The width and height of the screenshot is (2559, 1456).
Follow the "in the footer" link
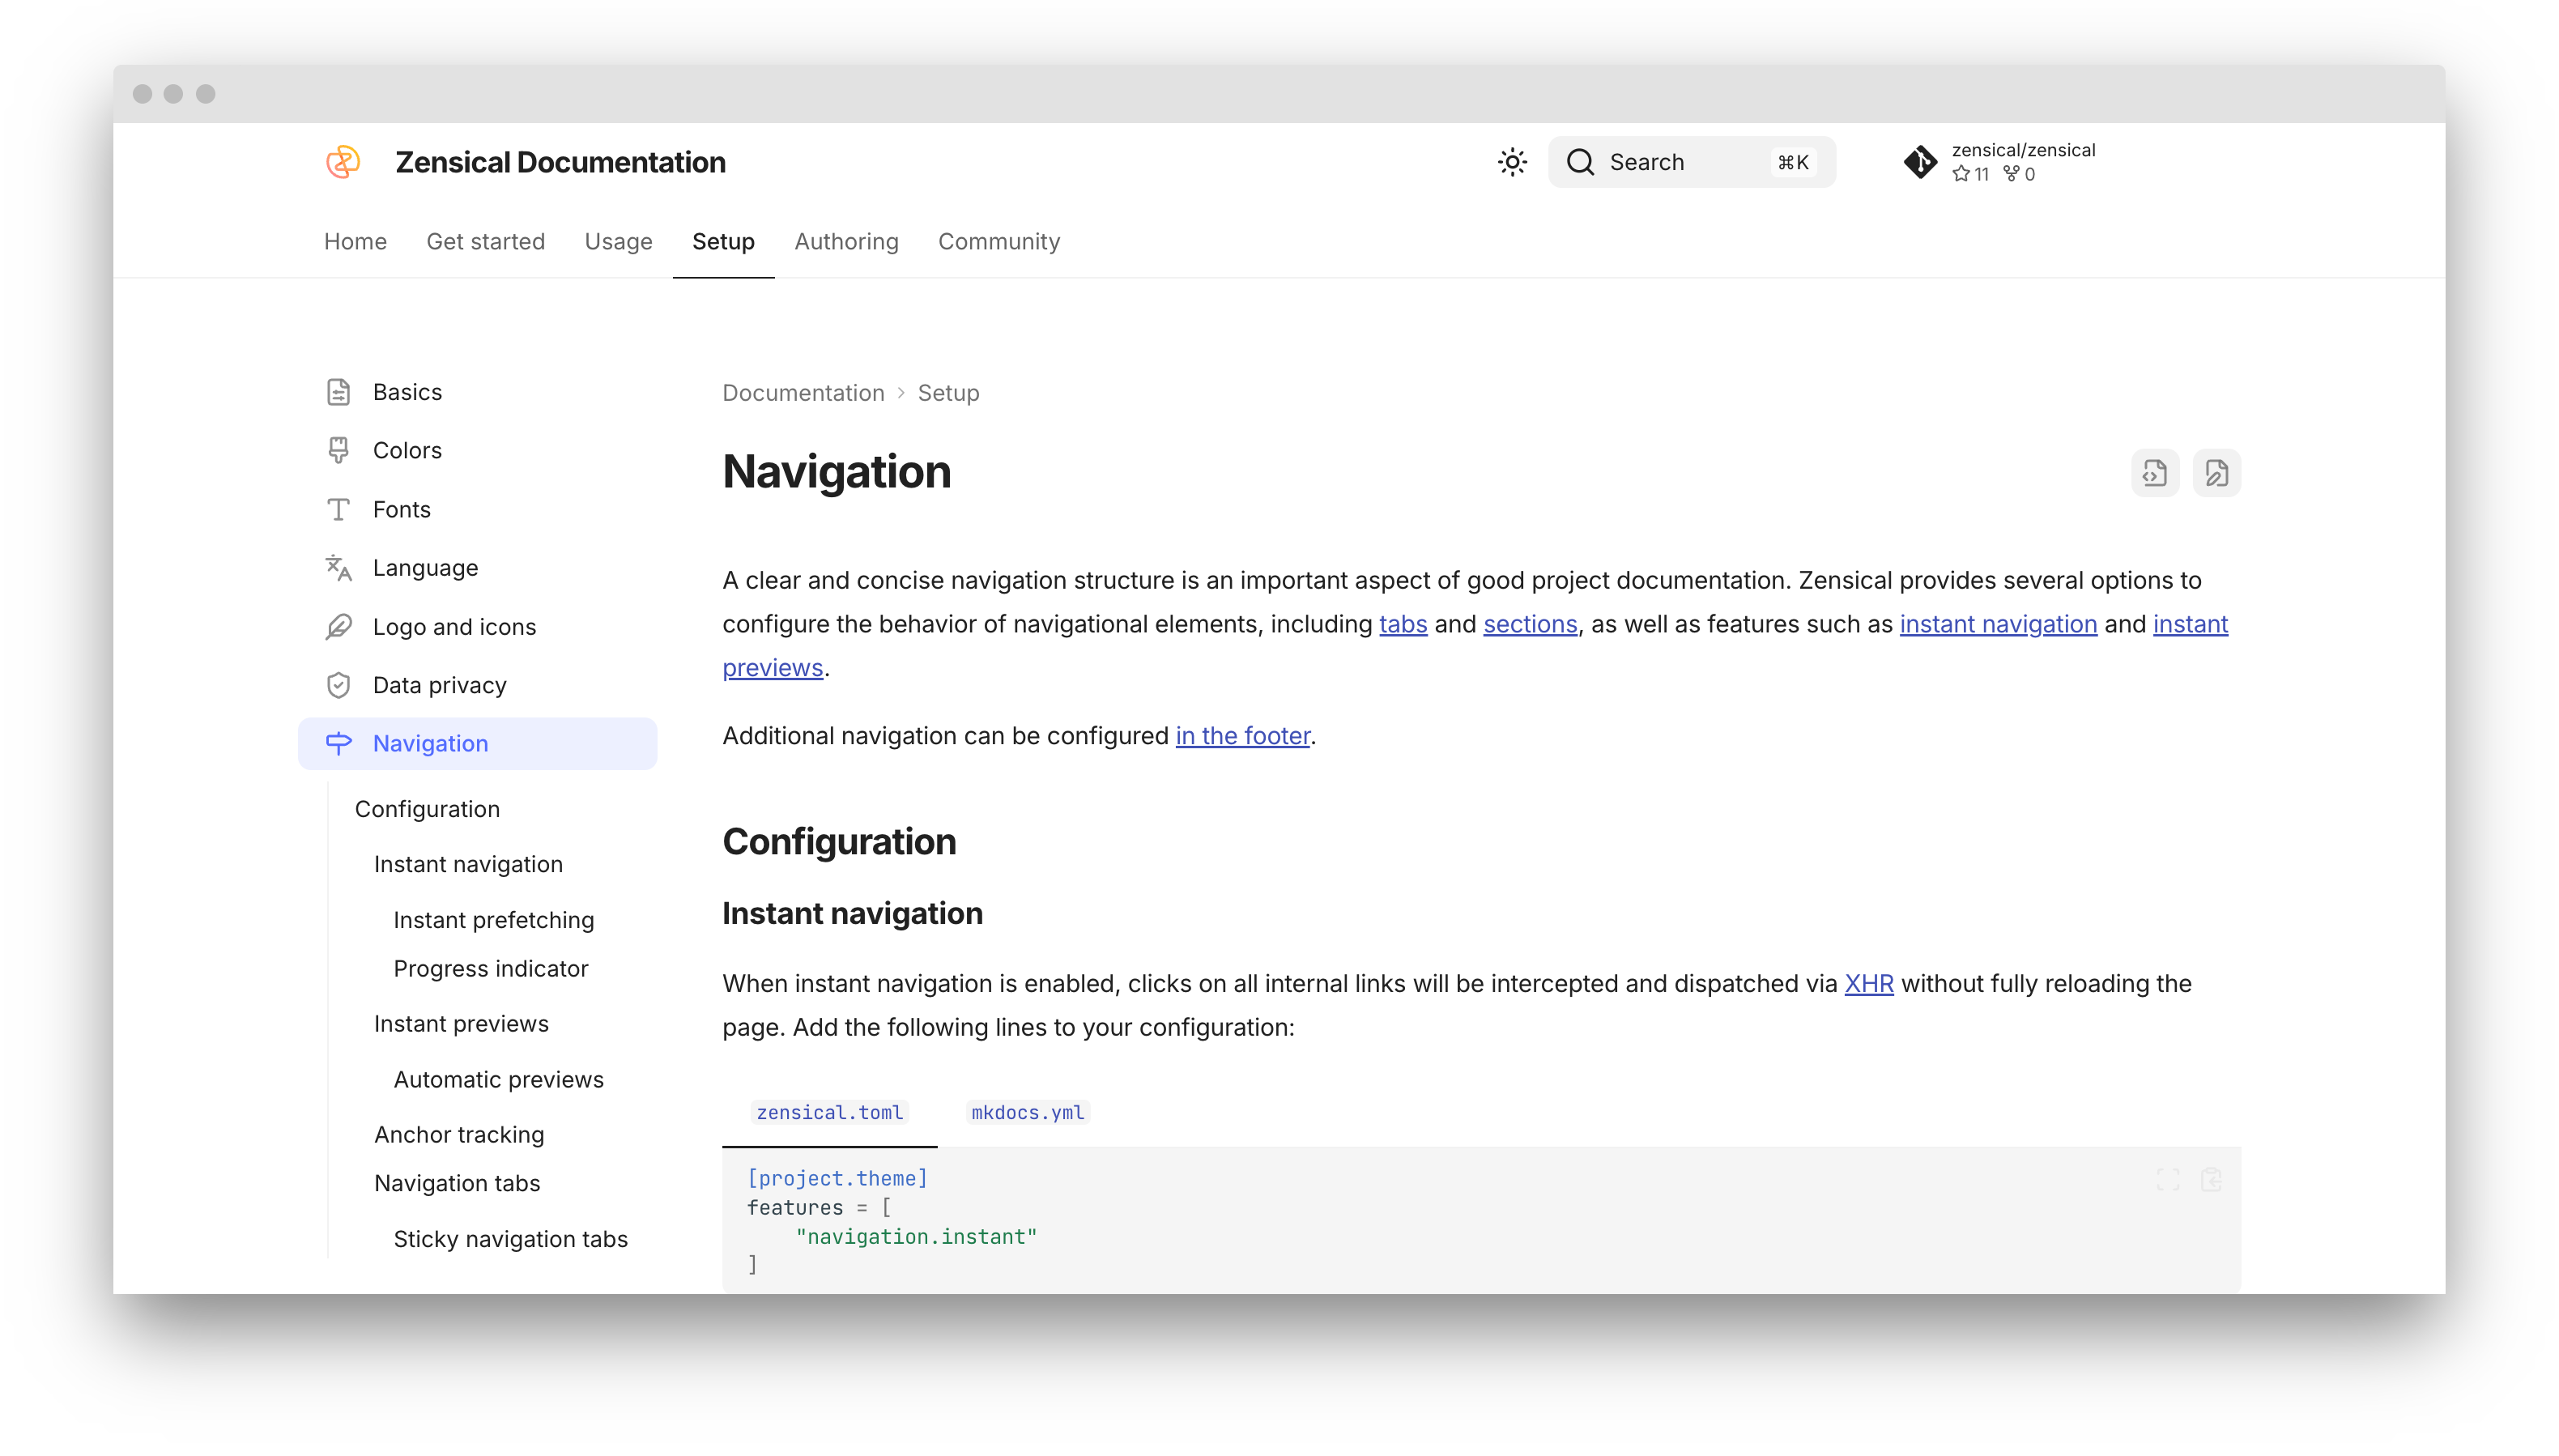(1242, 736)
